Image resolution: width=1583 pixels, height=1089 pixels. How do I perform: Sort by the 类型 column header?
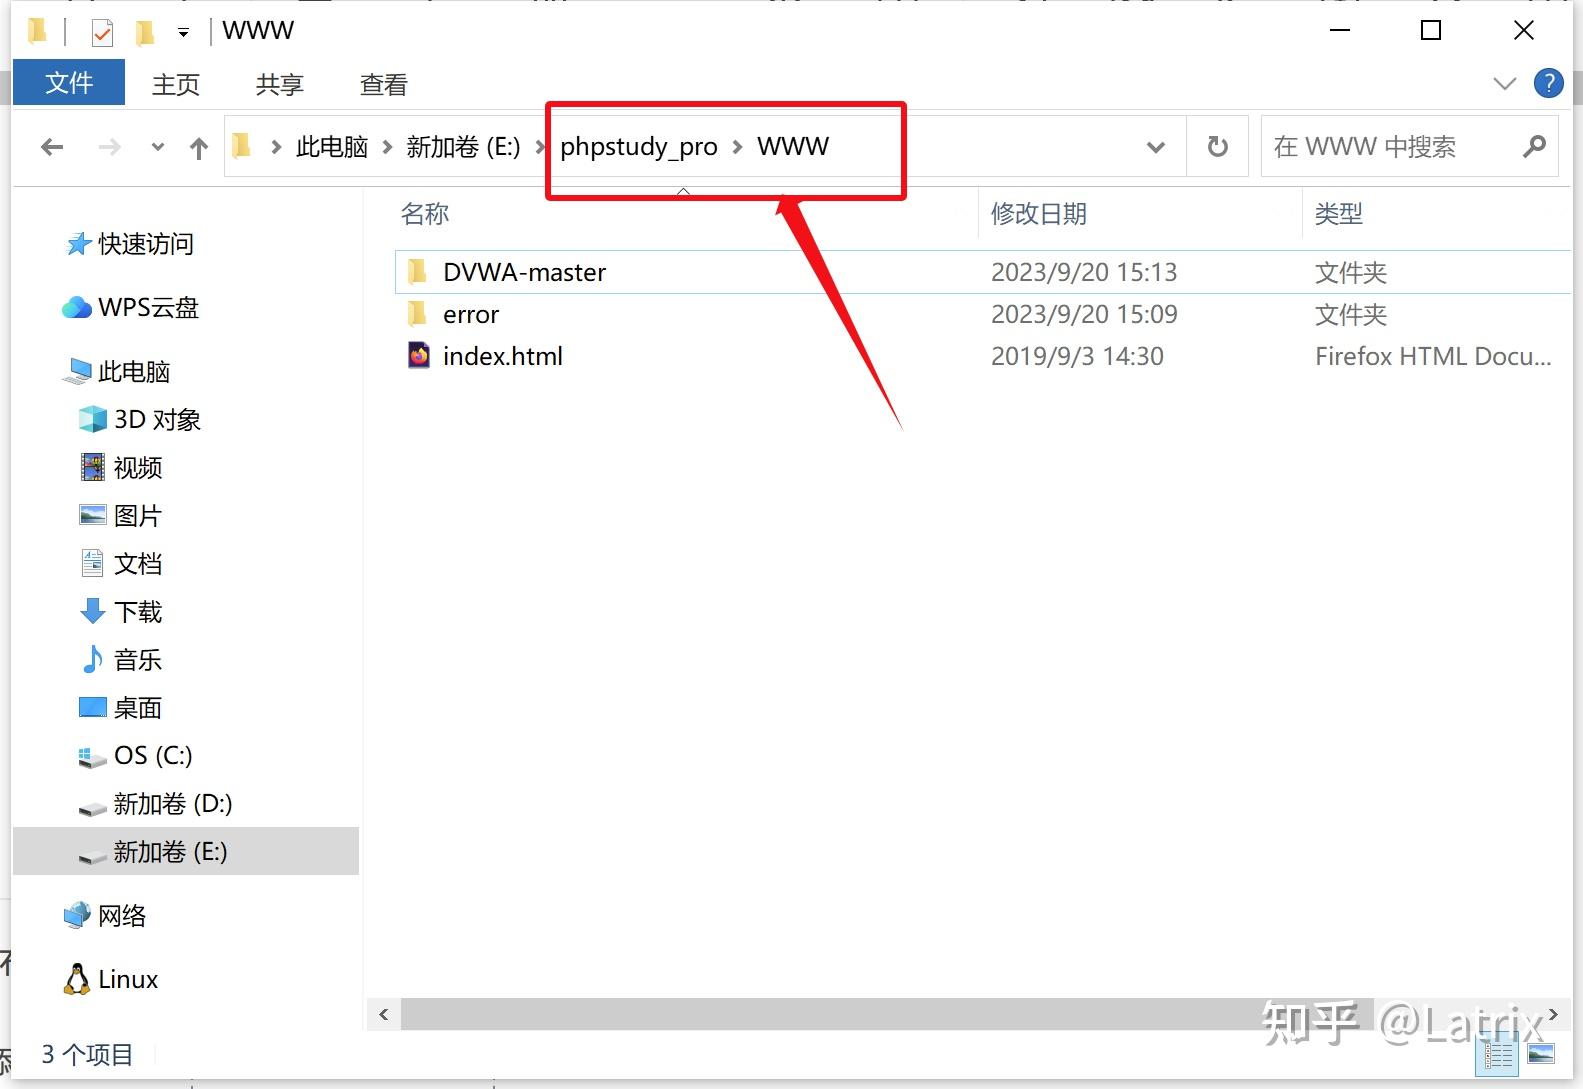point(1339,213)
